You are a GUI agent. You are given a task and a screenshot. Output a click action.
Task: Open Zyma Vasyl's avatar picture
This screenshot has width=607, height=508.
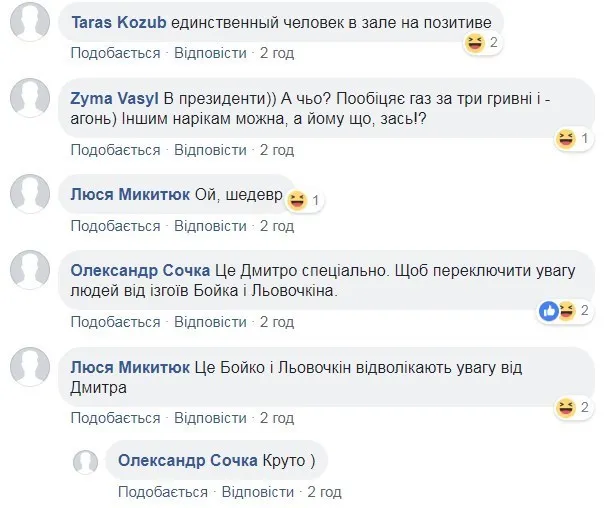pyautogui.click(x=30, y=98)
